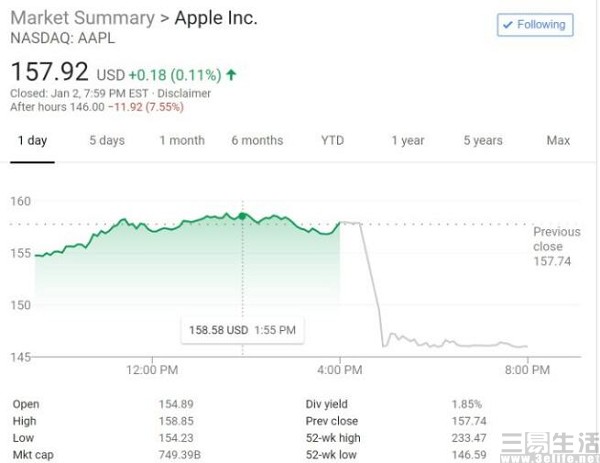Show the 6 months chart

click(x=257, y=141)
